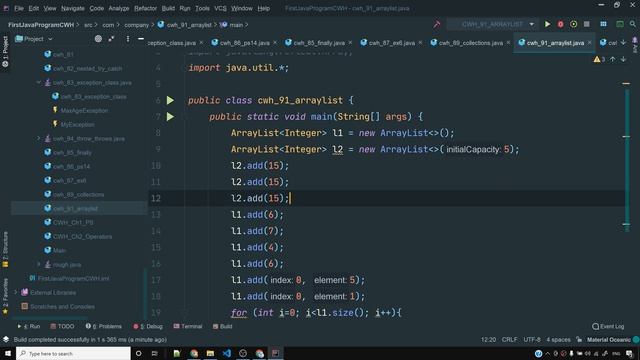640x360 pixels.
Task: Open the 6: Problems tool window
Action: click(104, 327)
